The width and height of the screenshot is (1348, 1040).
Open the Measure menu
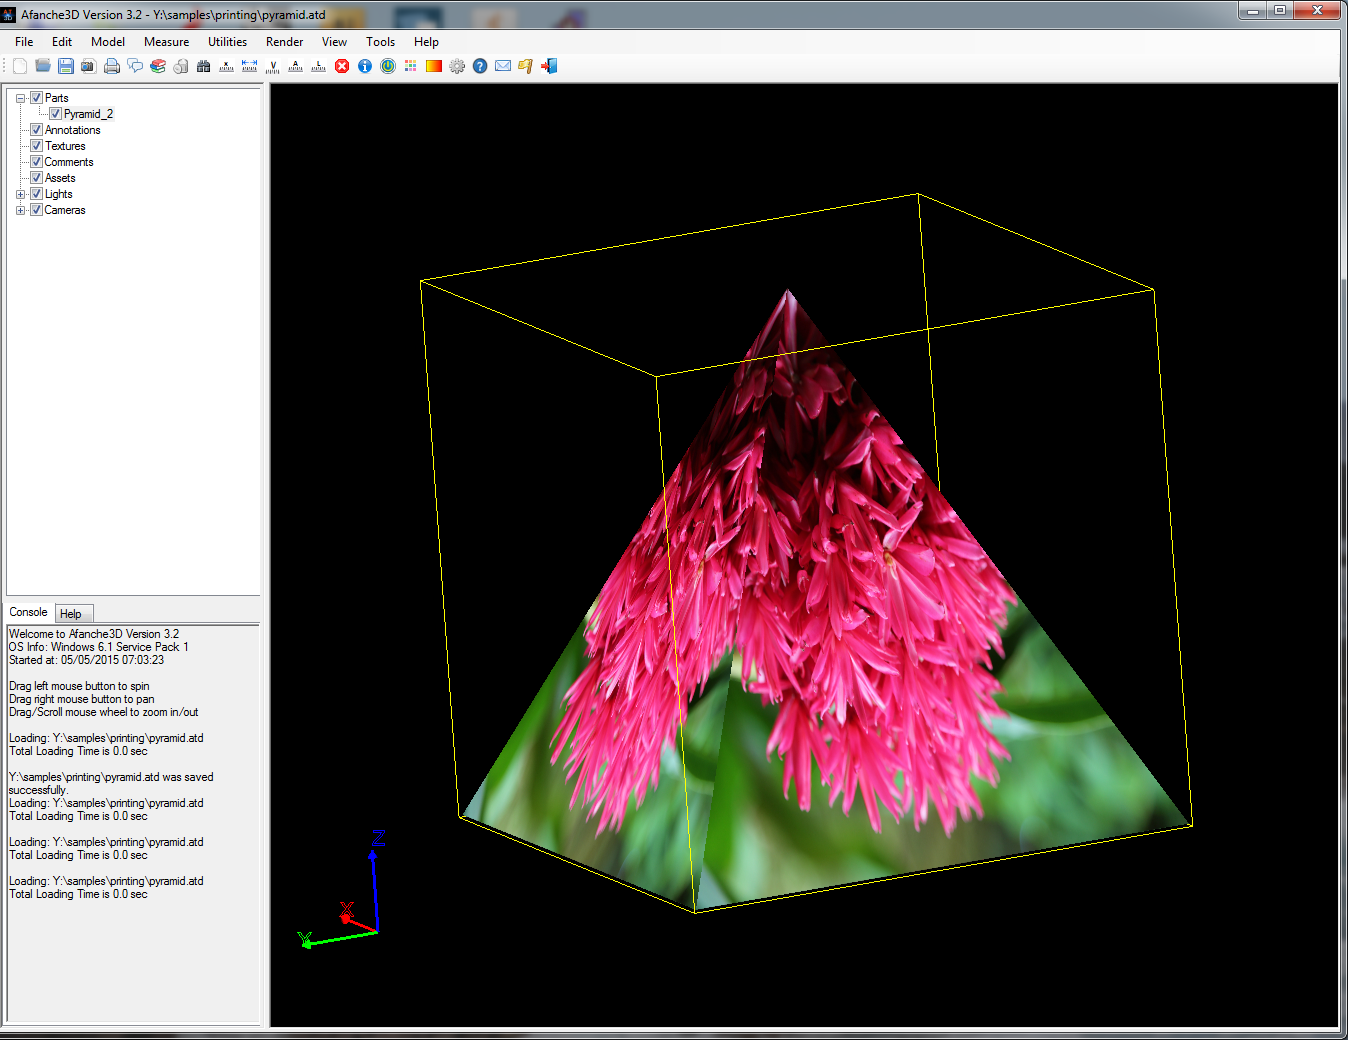point(166,42)
